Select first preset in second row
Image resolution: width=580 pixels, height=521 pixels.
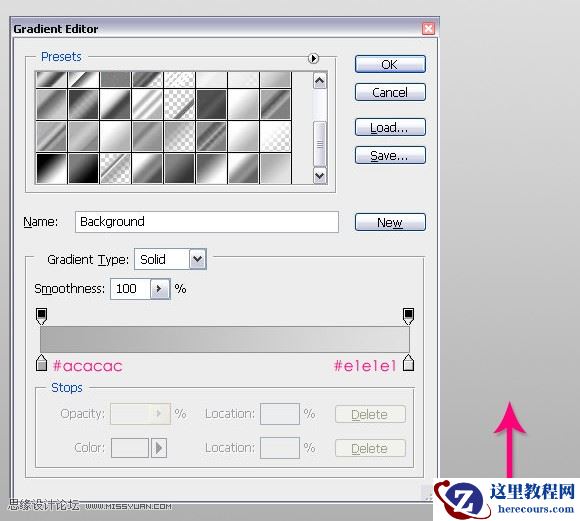(x=51, y=104)
